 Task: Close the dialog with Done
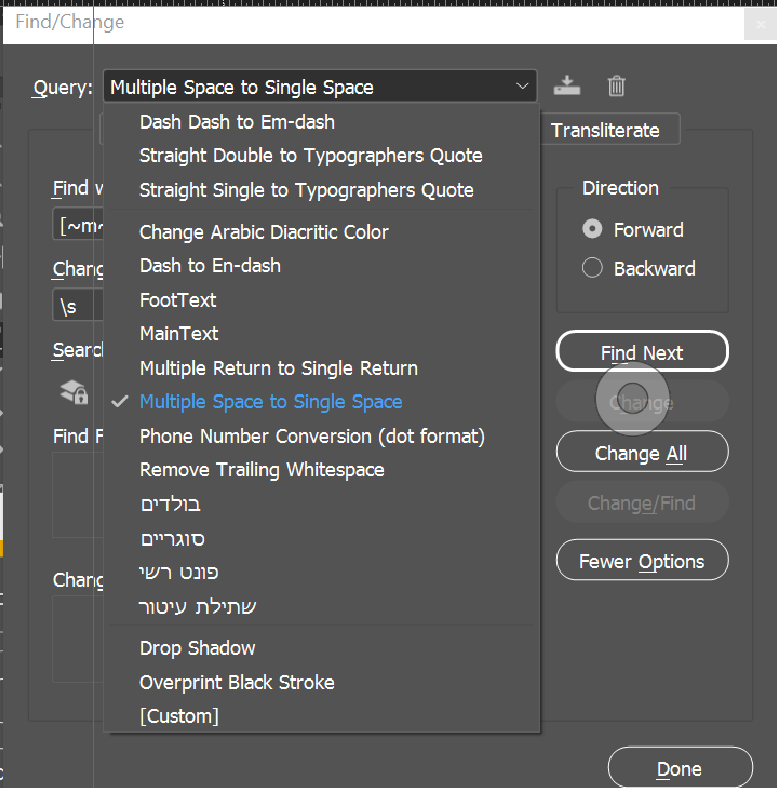point(679,769)
